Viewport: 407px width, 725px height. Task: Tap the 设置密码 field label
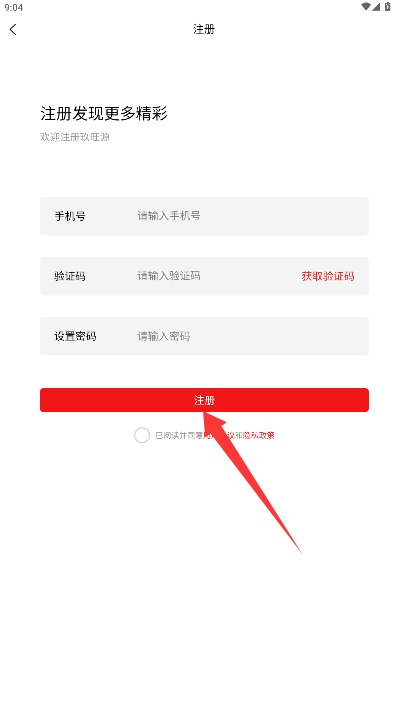click(75, 336)
